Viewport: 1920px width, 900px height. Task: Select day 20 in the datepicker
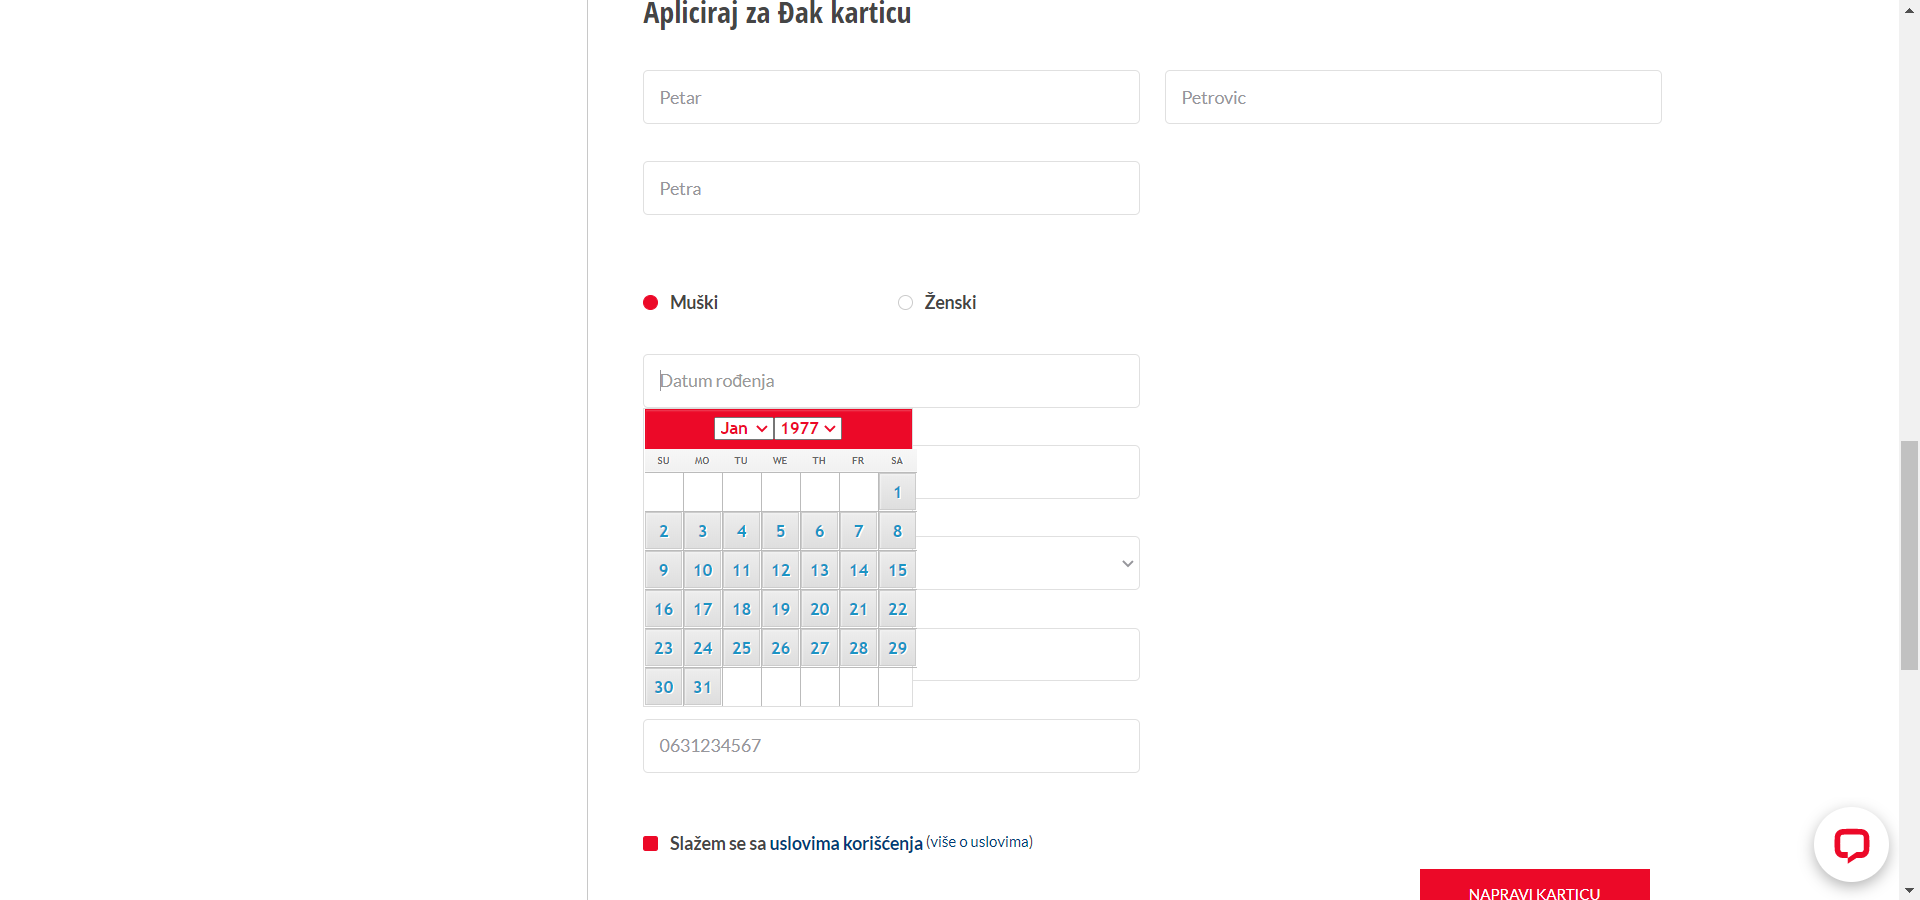pyautogui.click(x=819, y=609)
